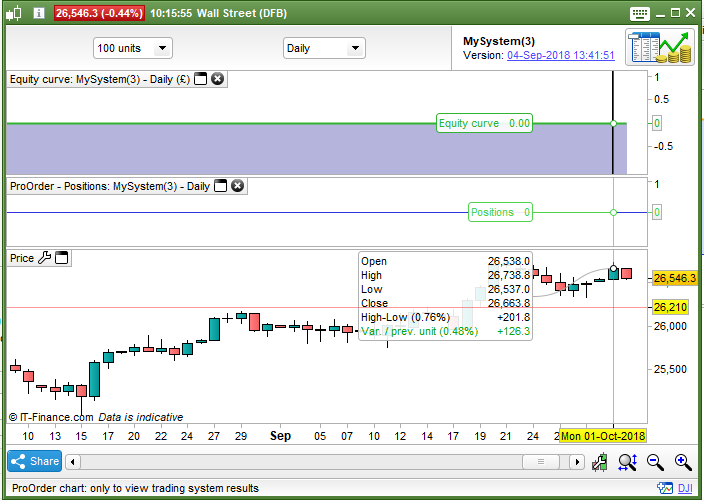Click the chart drawing tool icon
Screen dimensions: 704x500
600,462
